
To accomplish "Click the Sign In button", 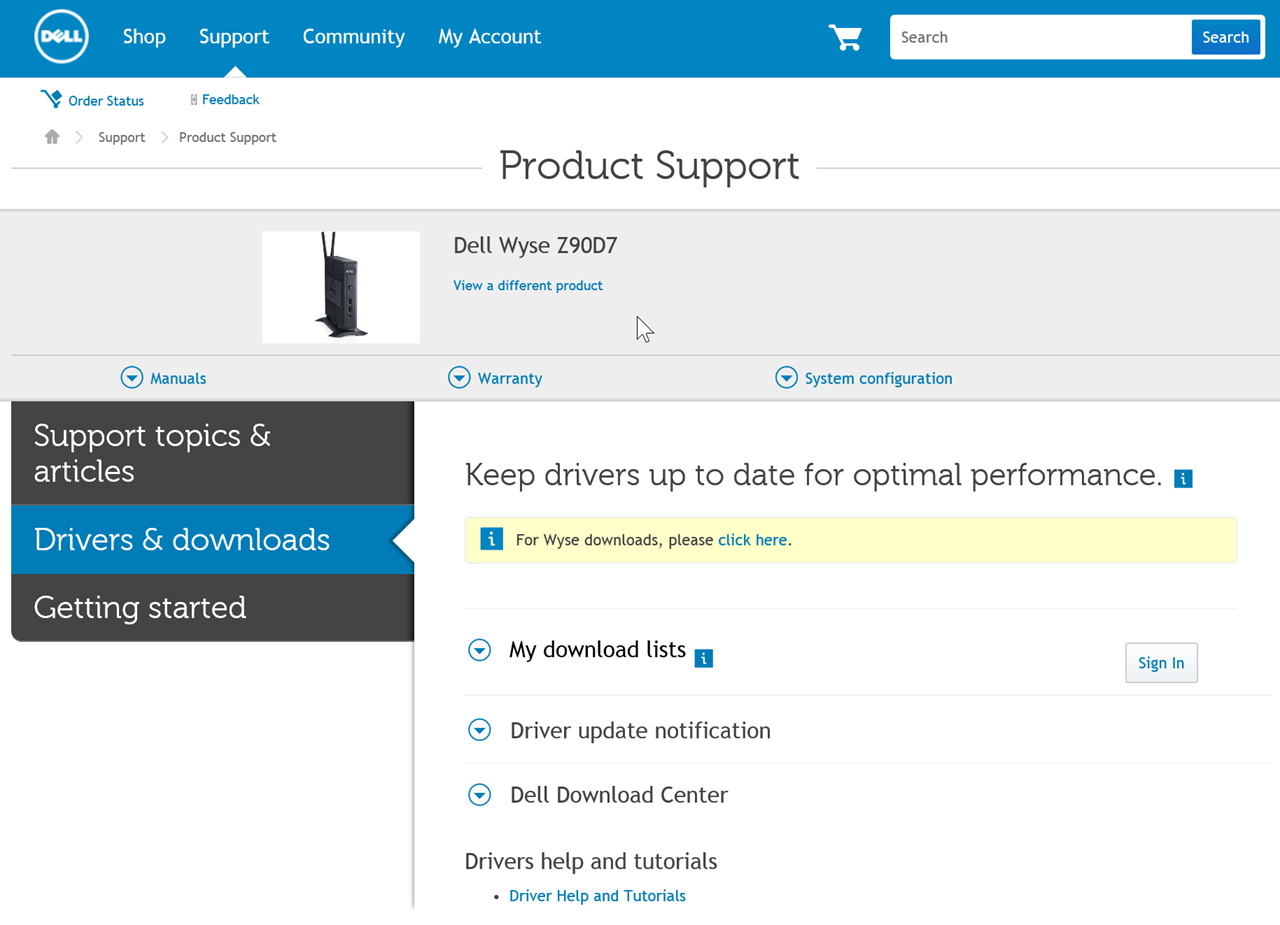I will coord(1161,663).
